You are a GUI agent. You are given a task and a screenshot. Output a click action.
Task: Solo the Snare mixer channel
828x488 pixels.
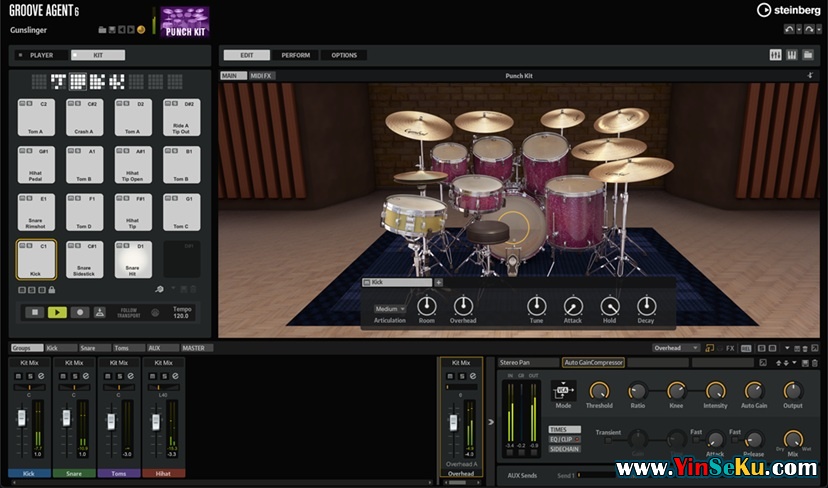[x=75, y=375]
